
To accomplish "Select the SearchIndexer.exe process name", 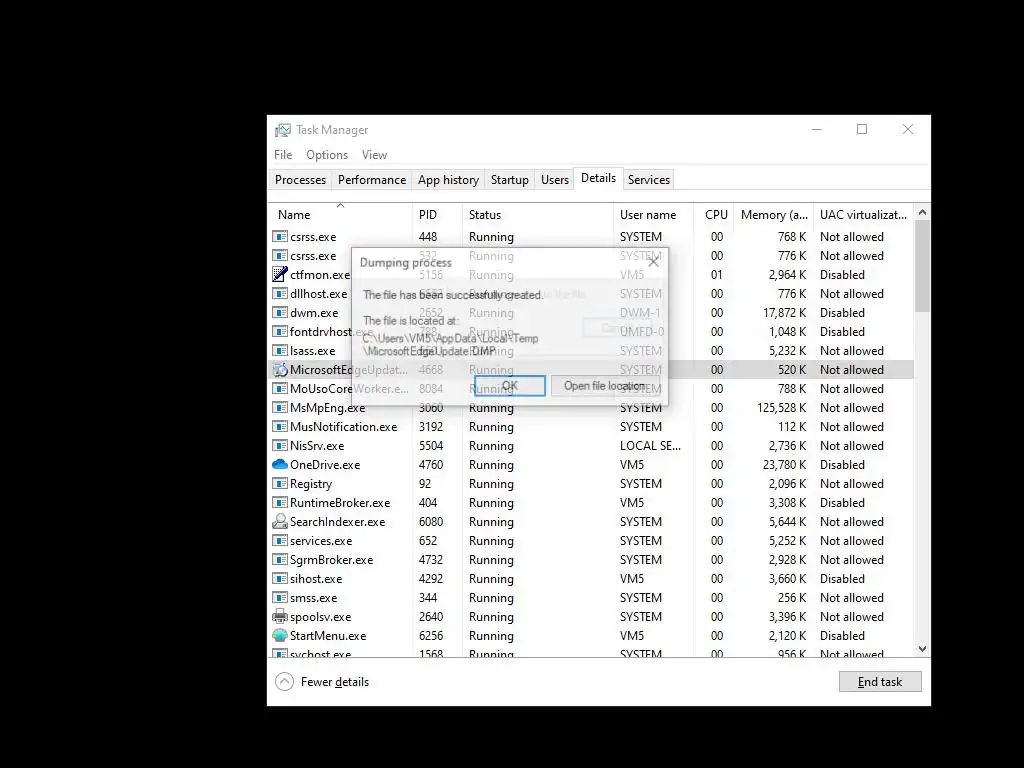I will coord(338,521).
